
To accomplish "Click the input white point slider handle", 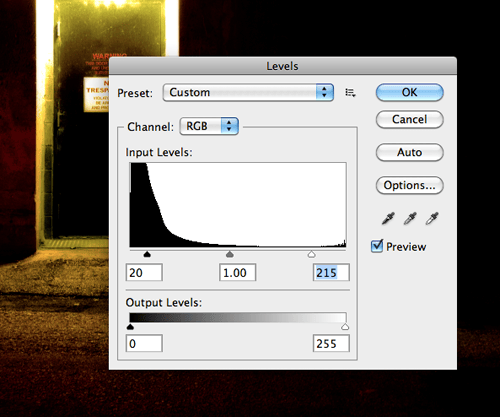I will coord(311,255).
